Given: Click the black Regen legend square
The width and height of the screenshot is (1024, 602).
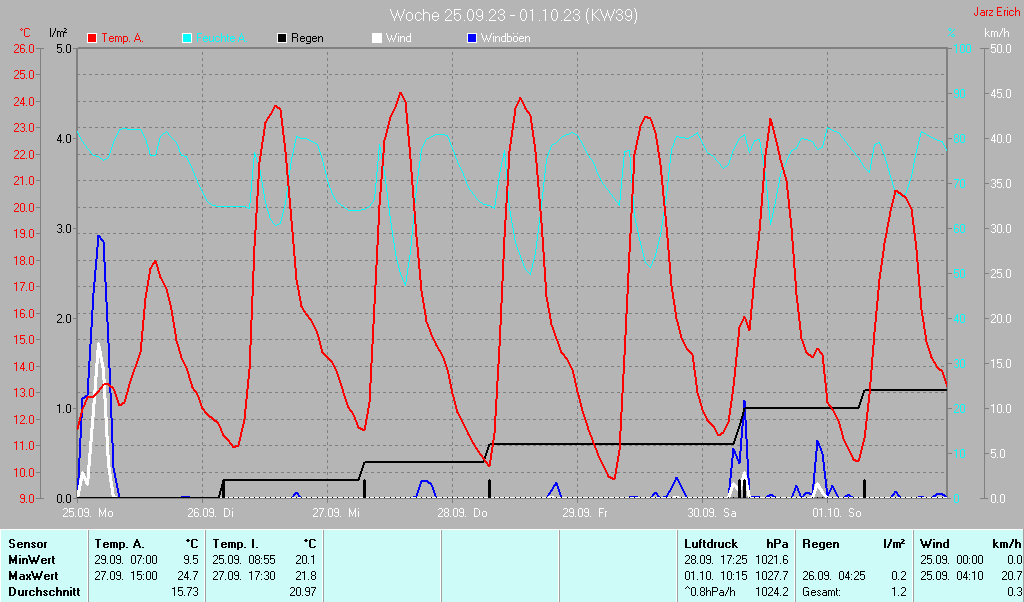Looking at the screenshot, I should [x=282, y=38].
